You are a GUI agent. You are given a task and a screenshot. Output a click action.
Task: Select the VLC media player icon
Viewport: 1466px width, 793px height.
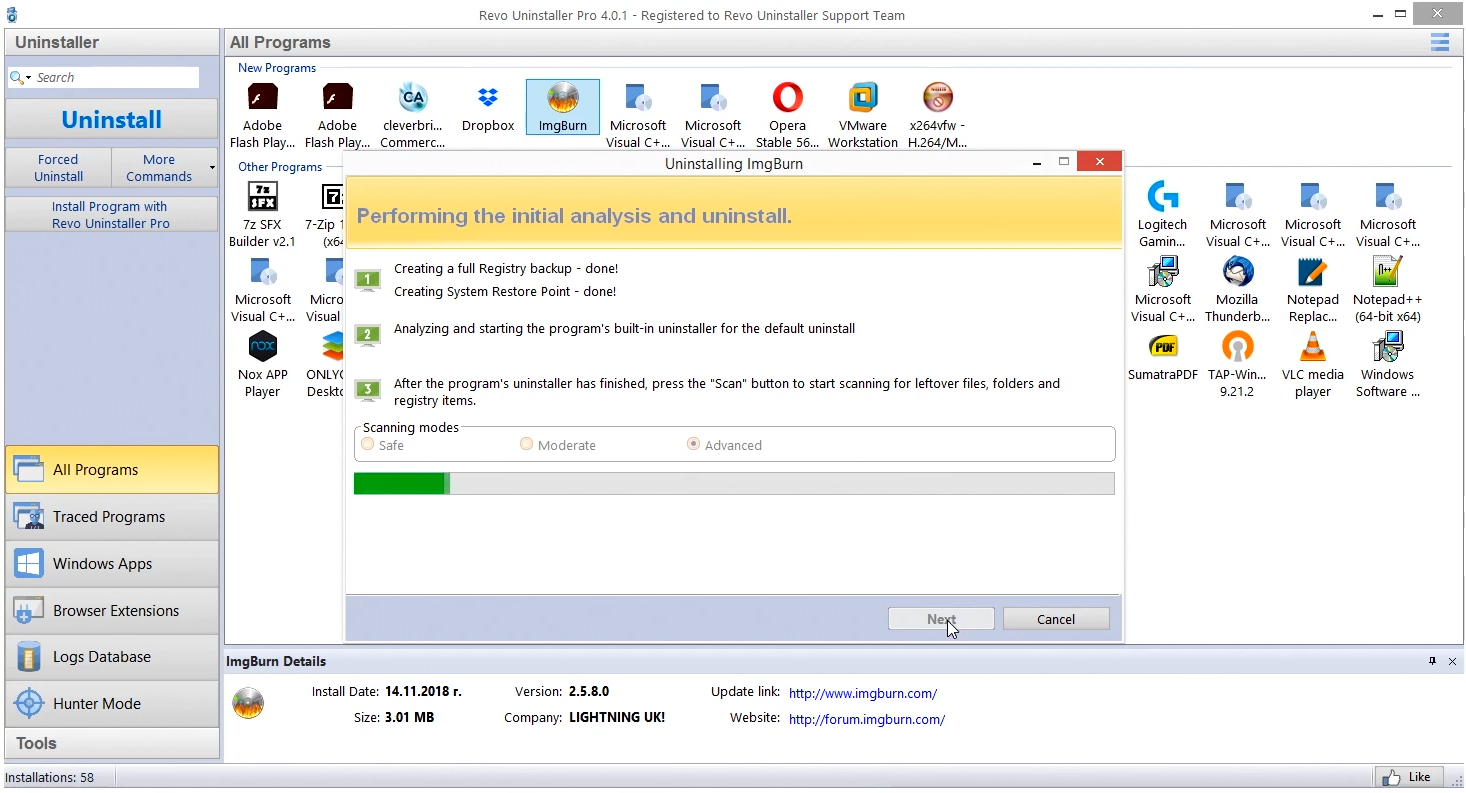click(x=1313, y=347)
